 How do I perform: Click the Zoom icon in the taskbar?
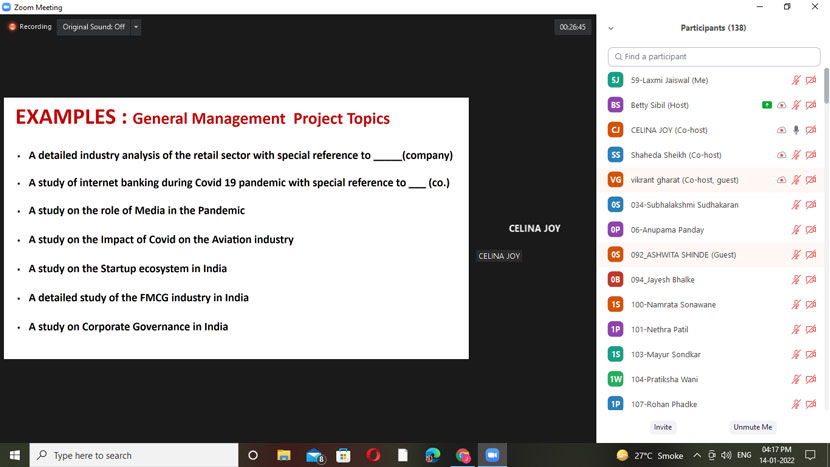point(492,455)
